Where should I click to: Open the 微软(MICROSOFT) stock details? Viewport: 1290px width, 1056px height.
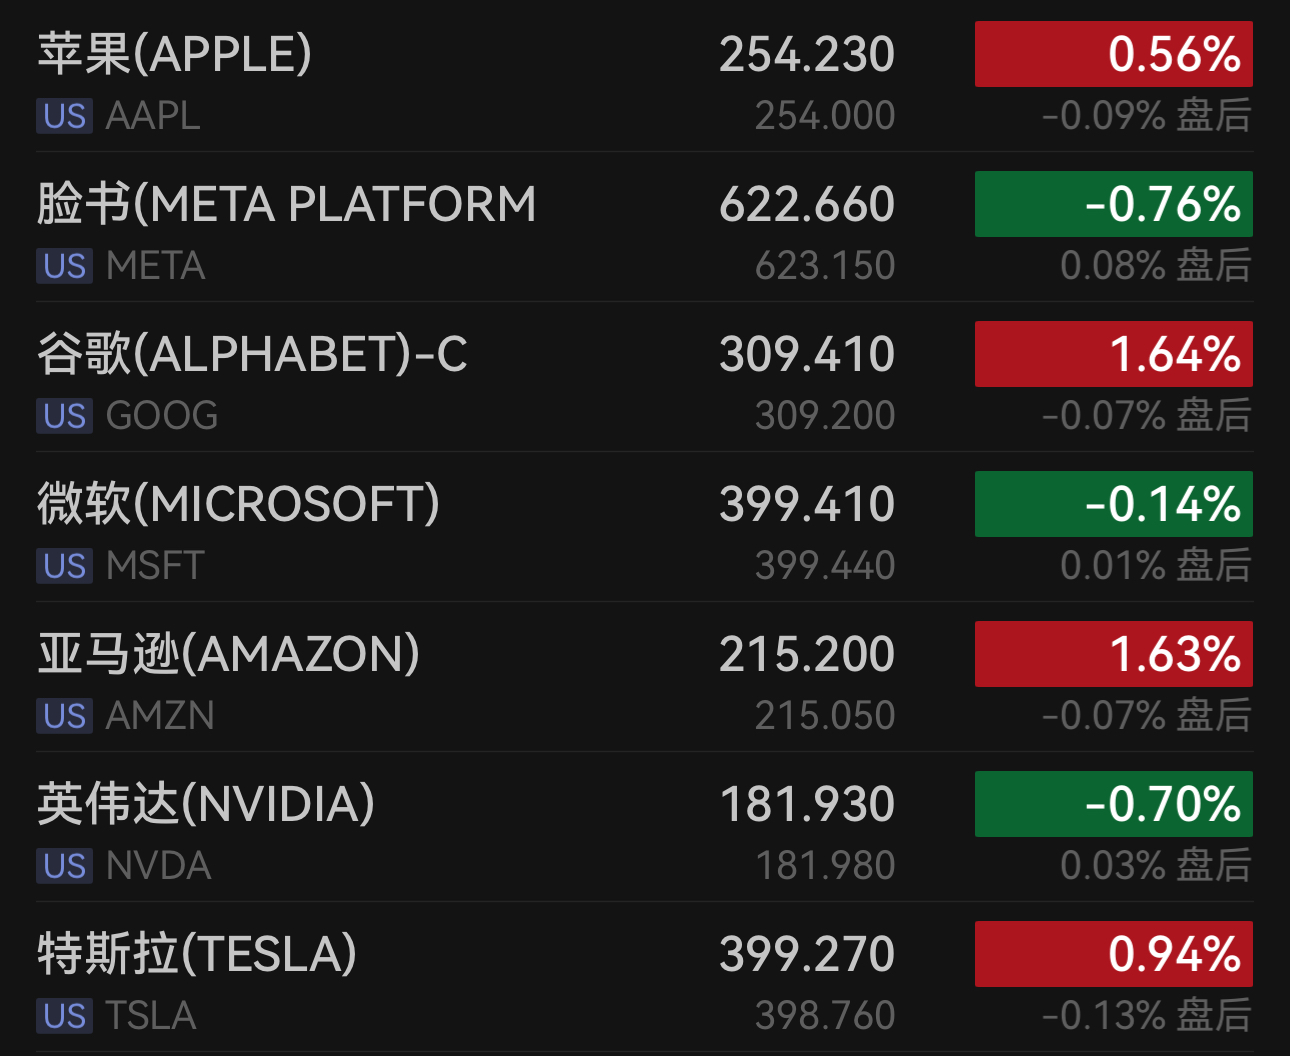238,504
